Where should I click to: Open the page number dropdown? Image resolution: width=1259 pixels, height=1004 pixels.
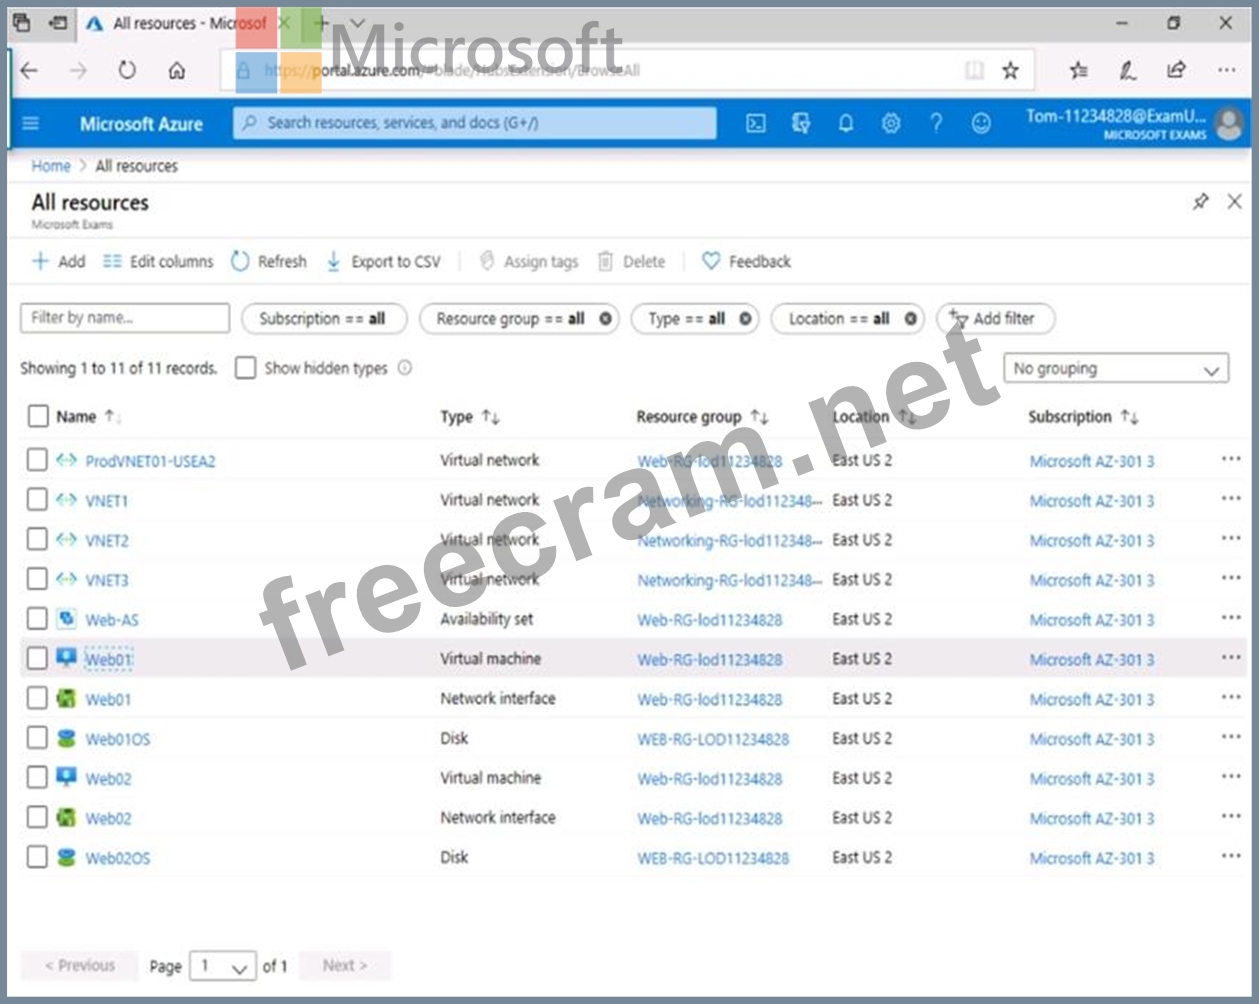coord(223,966)
